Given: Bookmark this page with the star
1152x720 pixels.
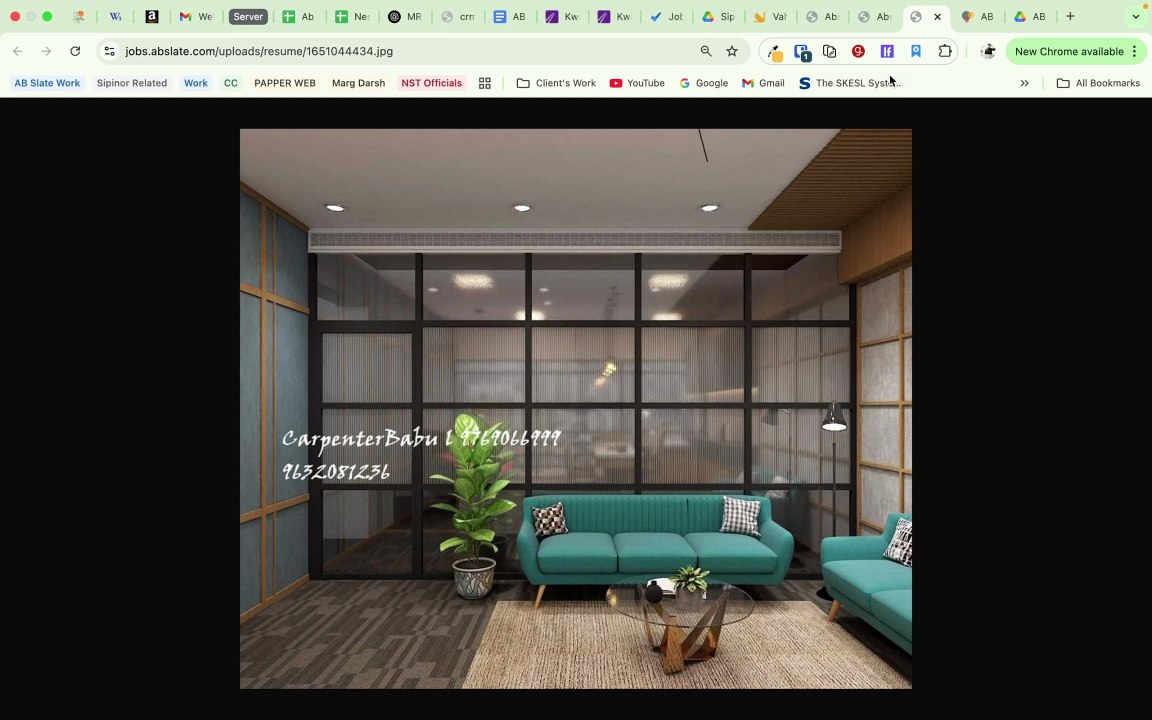Looking at the screenshot, I should tap(732, 51).
